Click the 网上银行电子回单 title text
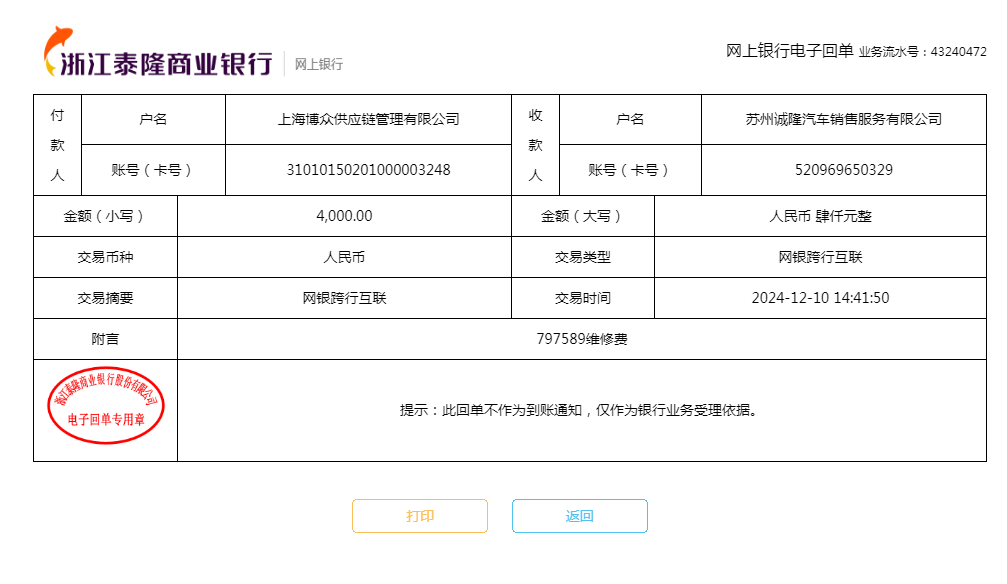The height and width of the screenshot is (584, 1007). click(789, 51)
